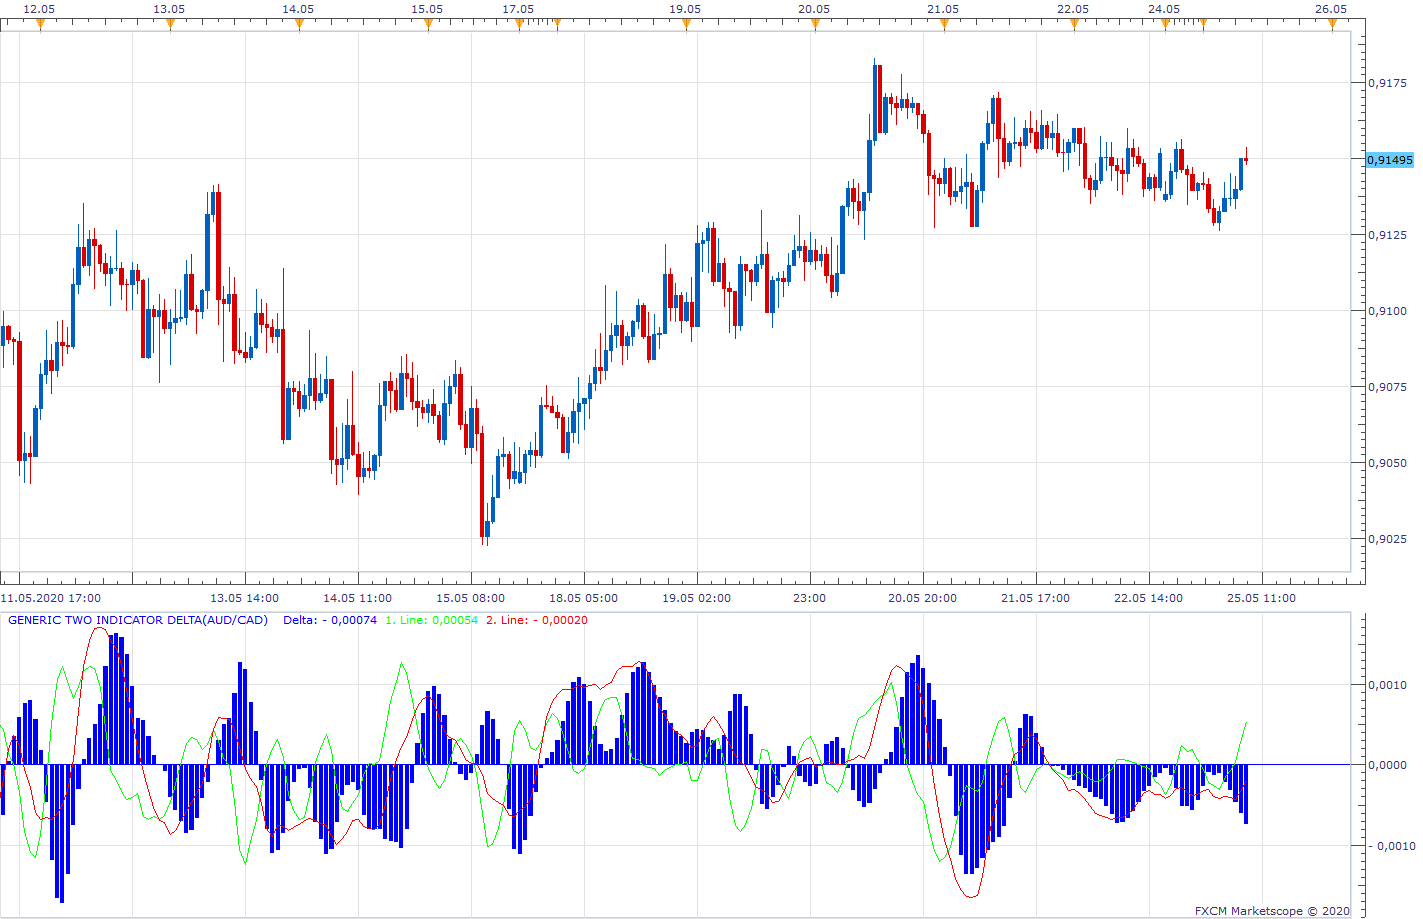Select the orange marker below 20.05
Viewport: 1423px width, 919px height.
coord(815,25)
